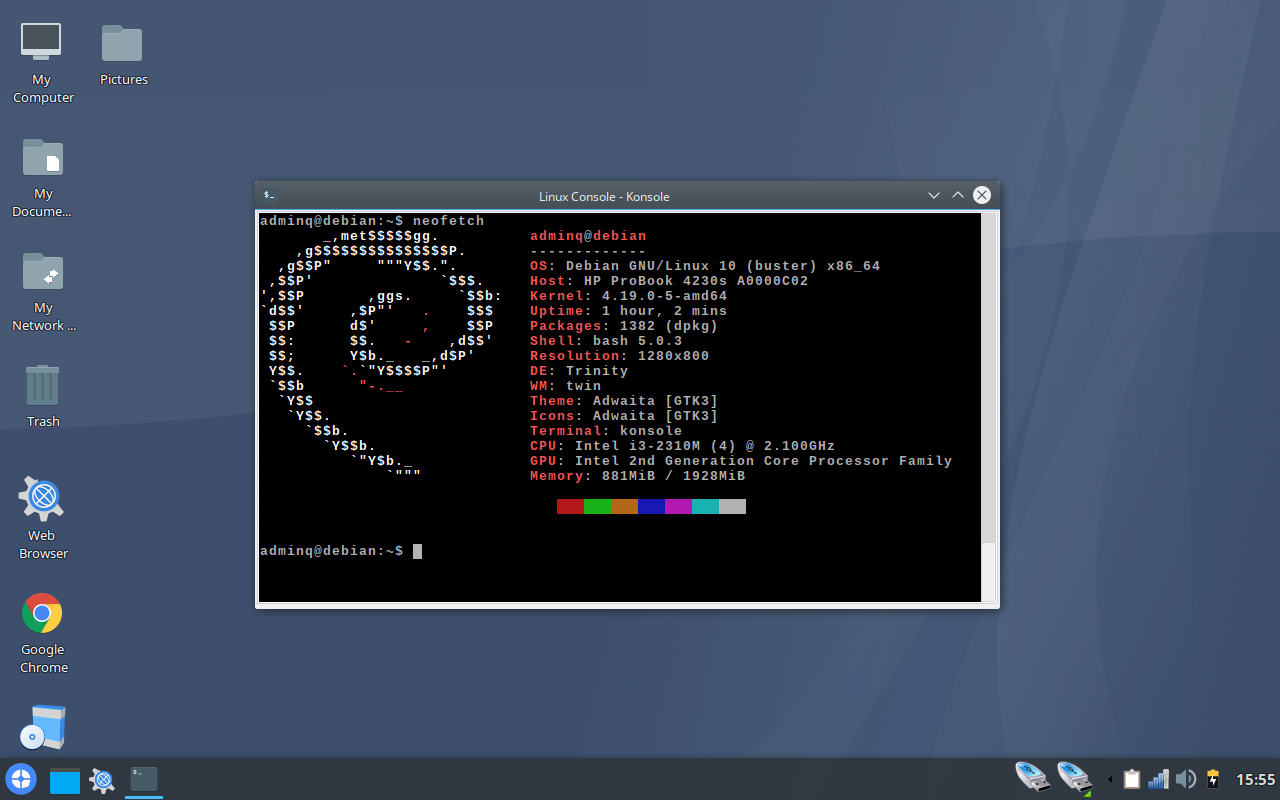The width and height of the screenshot is (1280, 800).
Task: Click the volume speaker tray icon
Action: click(x=1186, y=779)
